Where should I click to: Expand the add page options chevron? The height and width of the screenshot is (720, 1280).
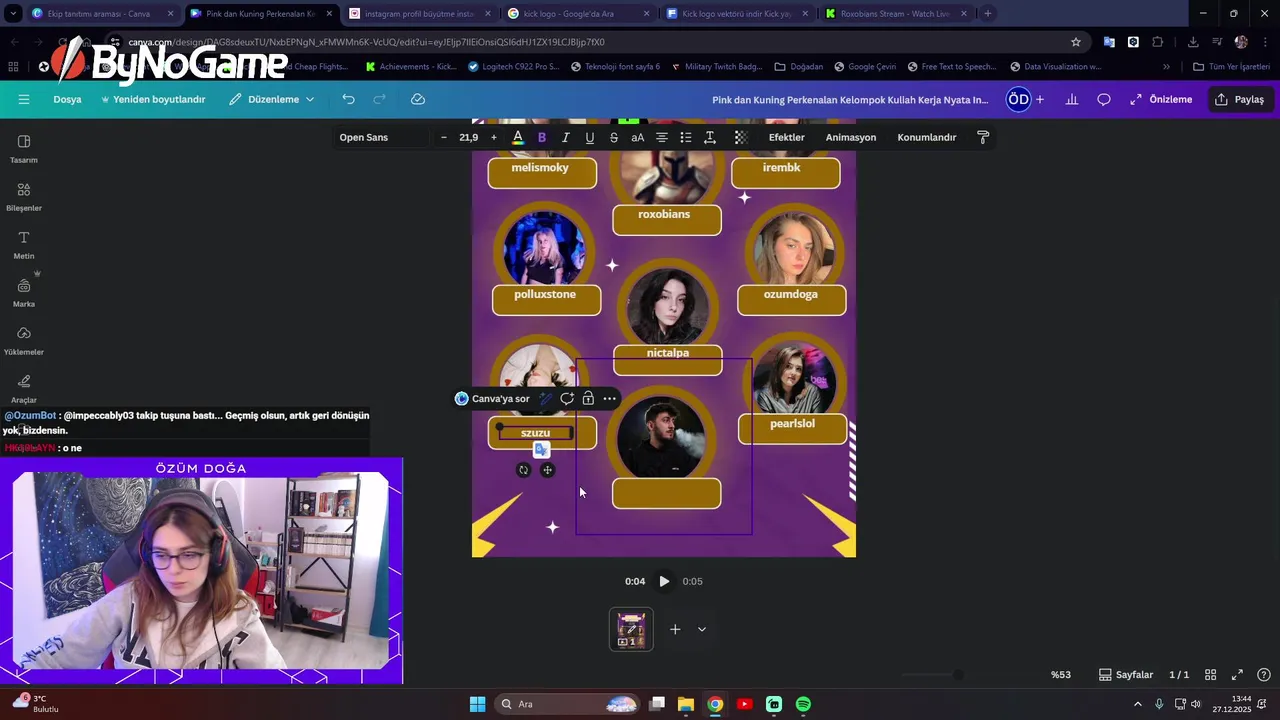[702, 629]
